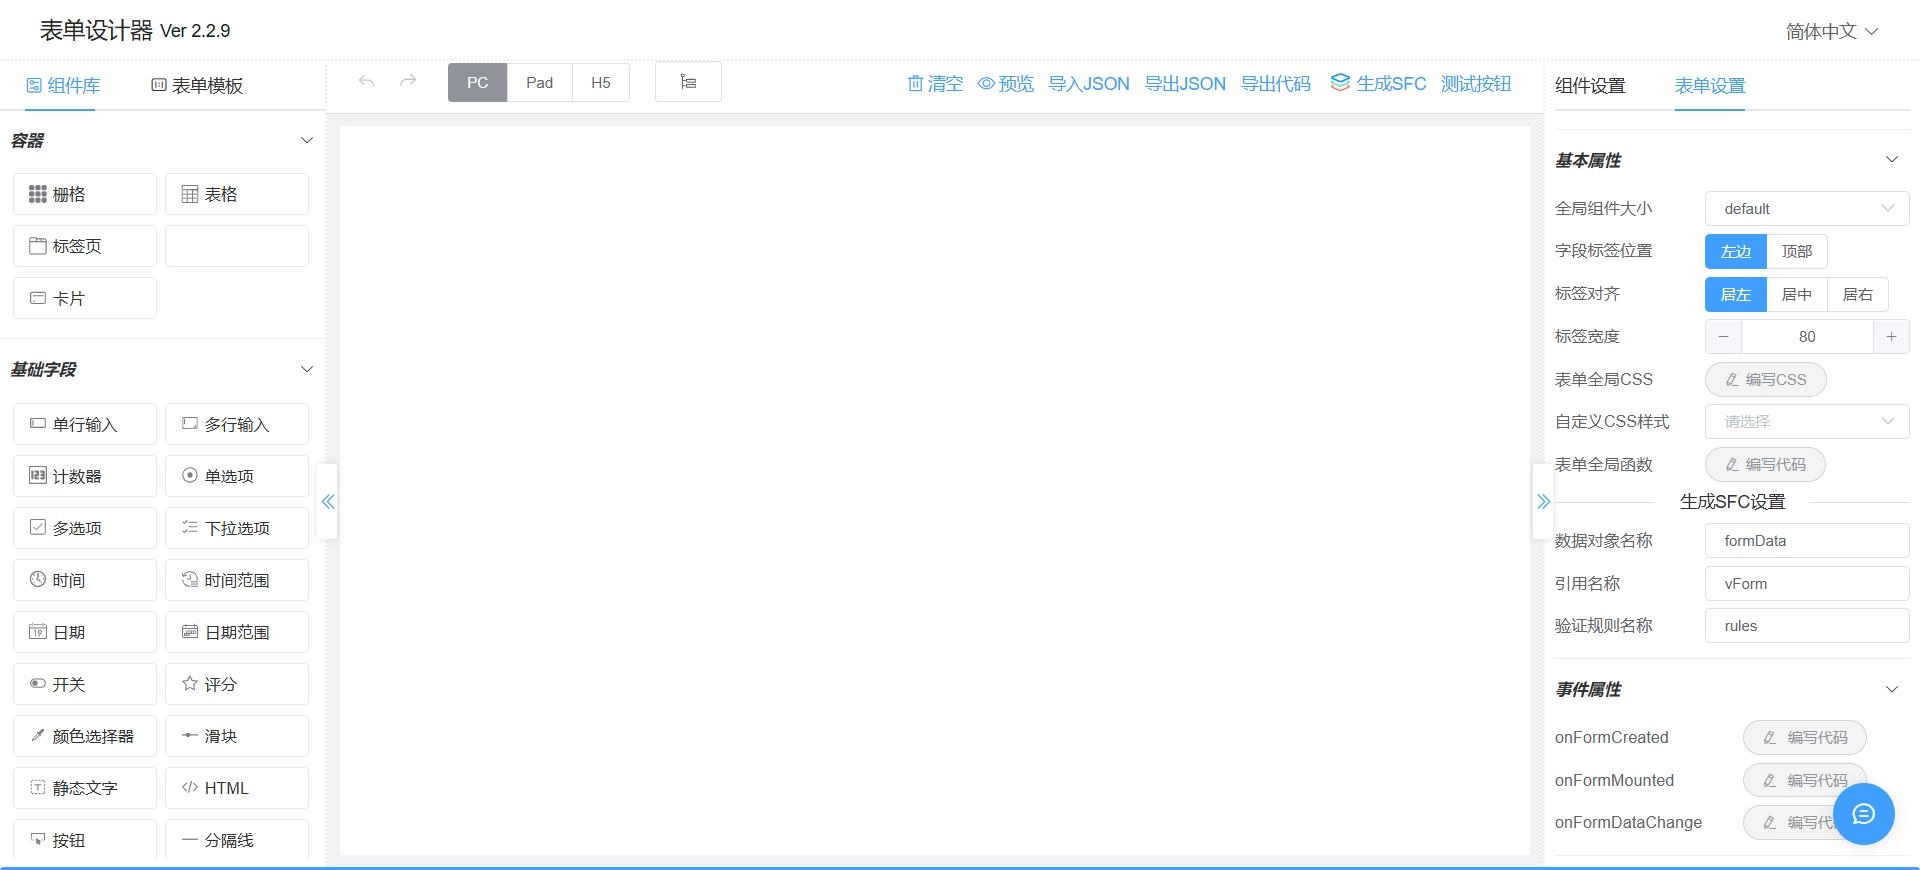1920x870 pixels.
Task: Switch layout to H5 mode
Action: pyautogui.click(x=600, y=83)
